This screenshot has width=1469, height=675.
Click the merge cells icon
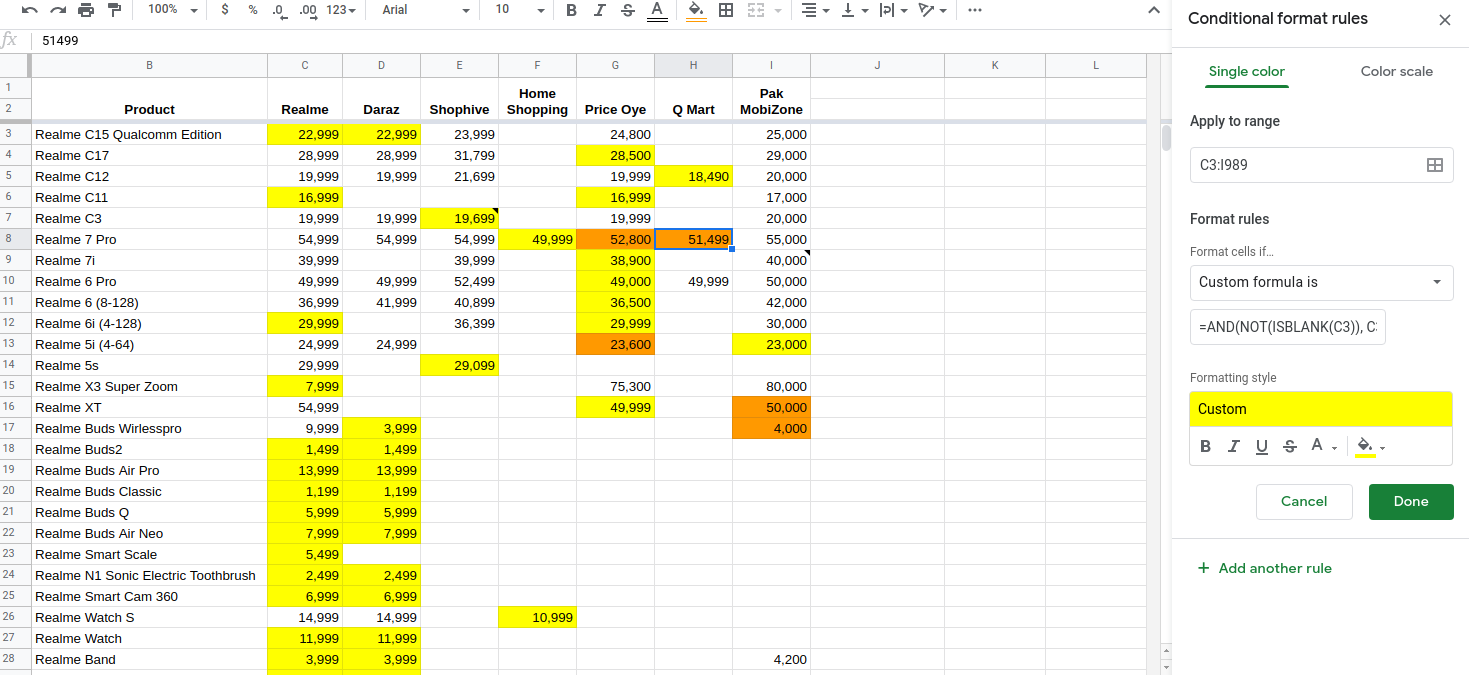757,11
